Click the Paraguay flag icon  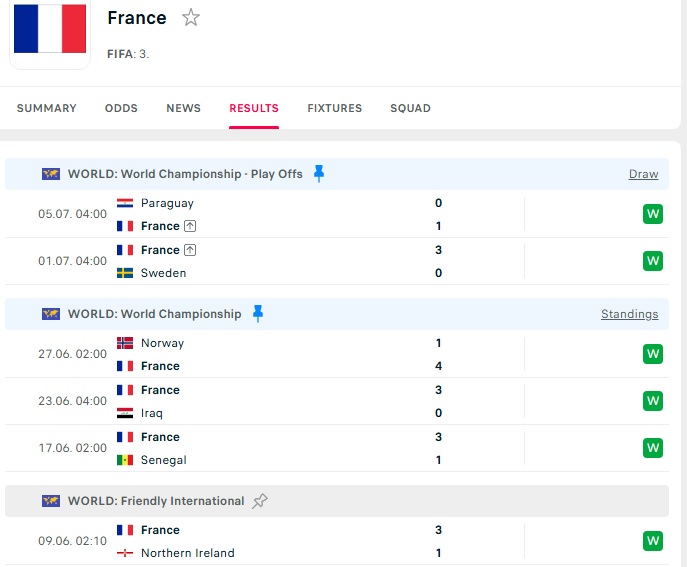[x=125, y=203]
